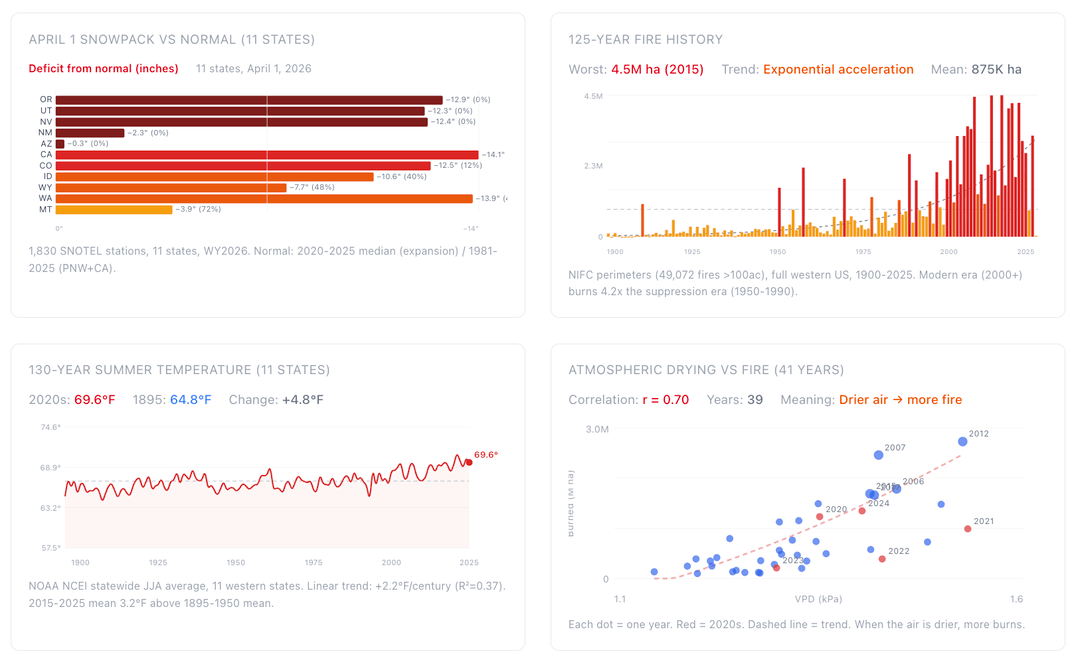Click the WY bar showing −7.7"
This screenshot has height=666, width=1080.
(x=171, y=188)
